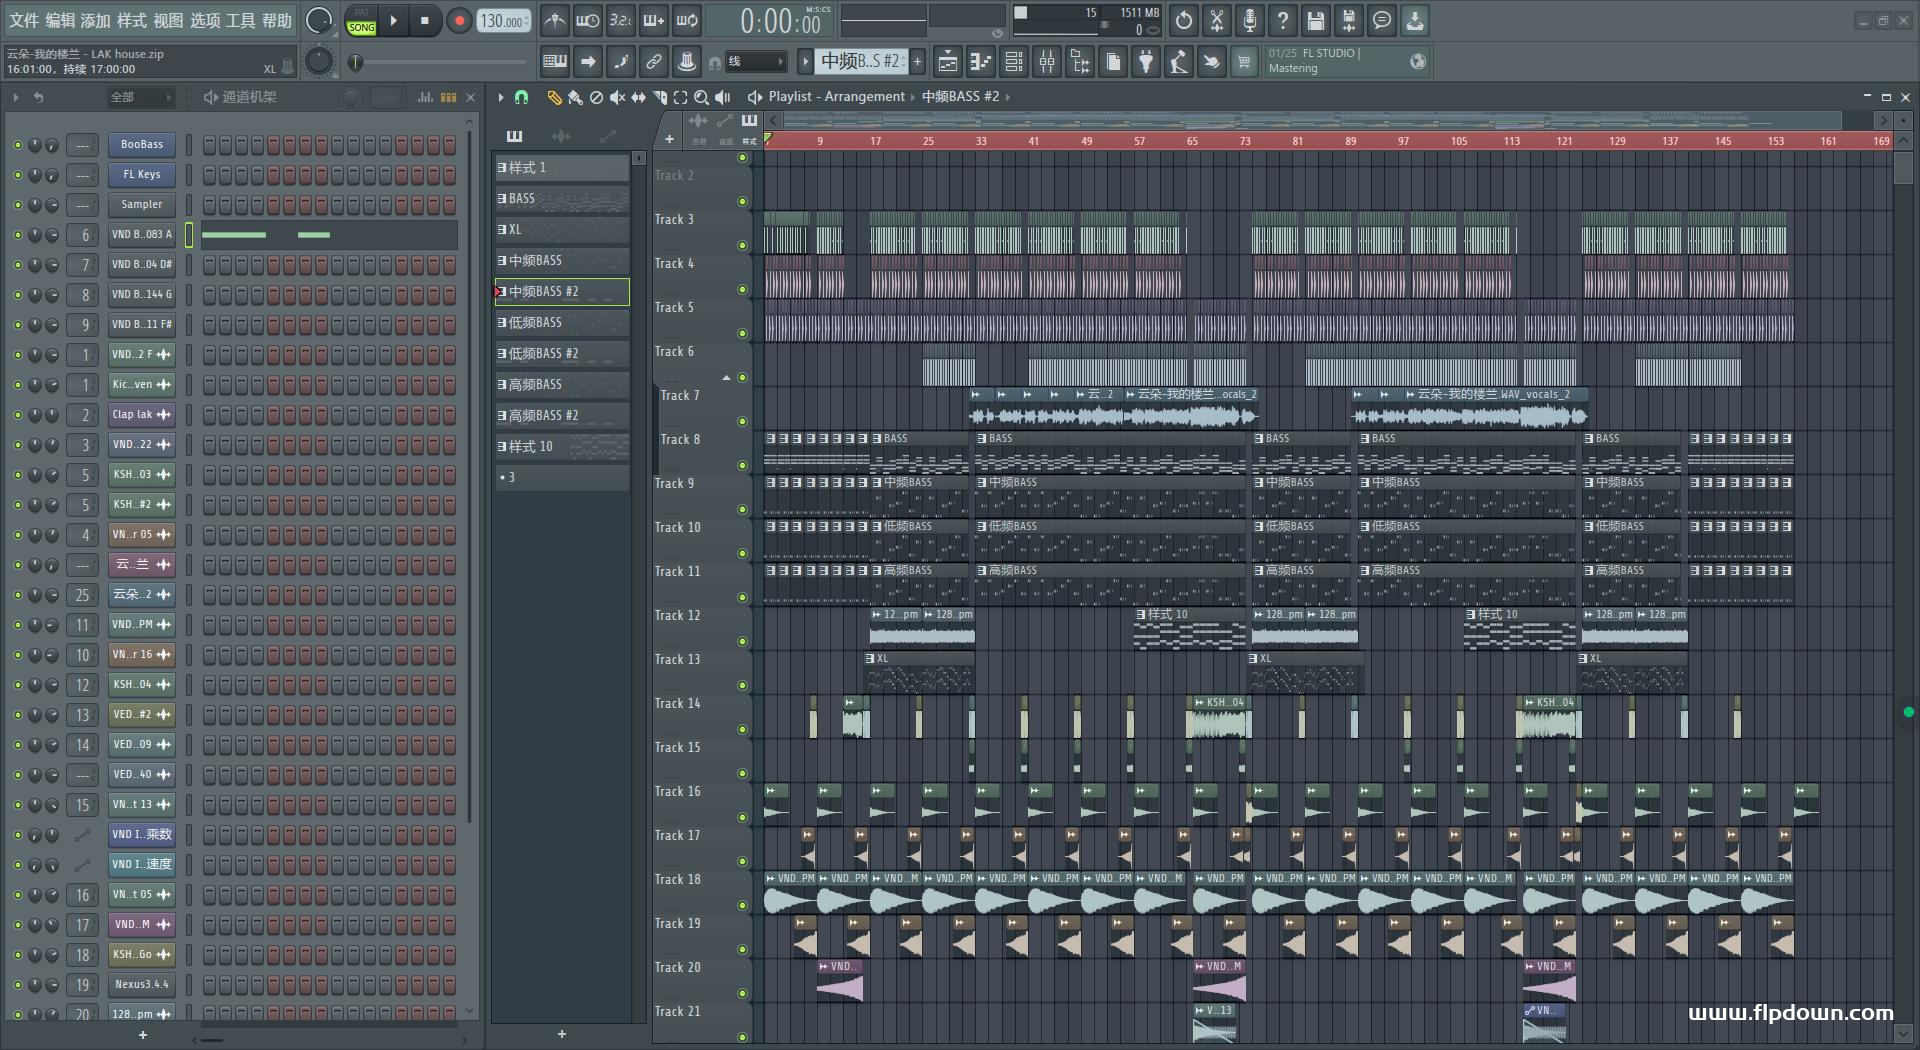Open the shopping cart content library icon
The height and width of the screenshot is (1050, 1920).
click(x=1244, y=62)
